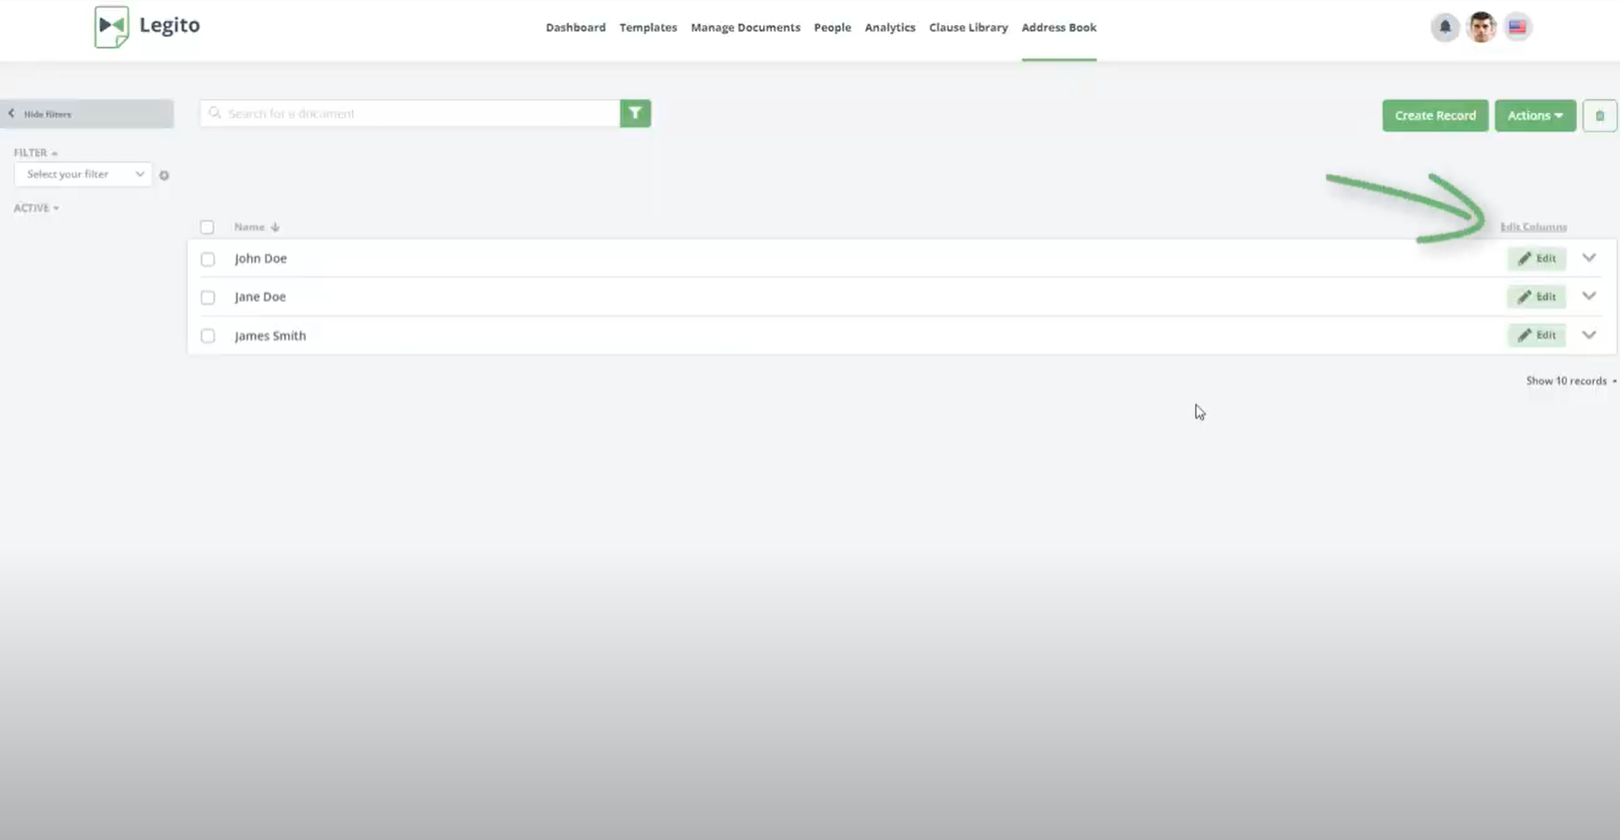The height and width of the screenshot is (840, 1620).
Task: Open the "Select your filter" dropdown
Action: click(83, 174)
